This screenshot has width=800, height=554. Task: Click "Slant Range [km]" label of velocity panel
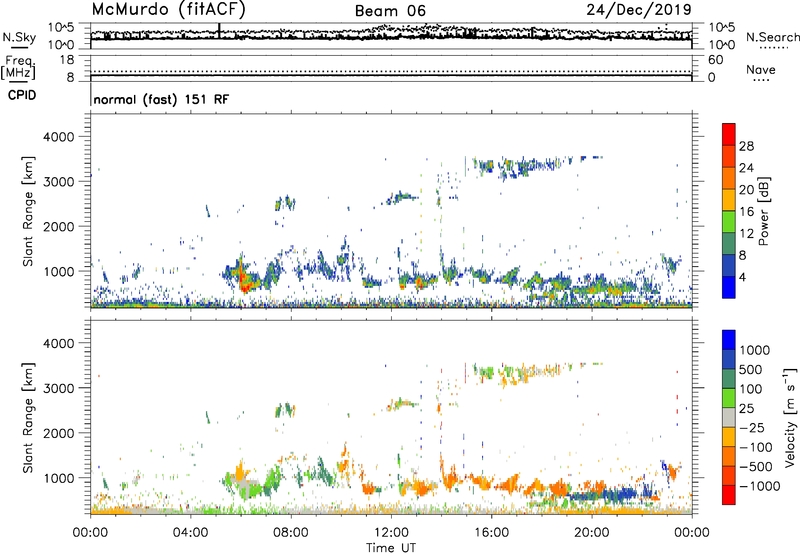click(x=28, y=417)
